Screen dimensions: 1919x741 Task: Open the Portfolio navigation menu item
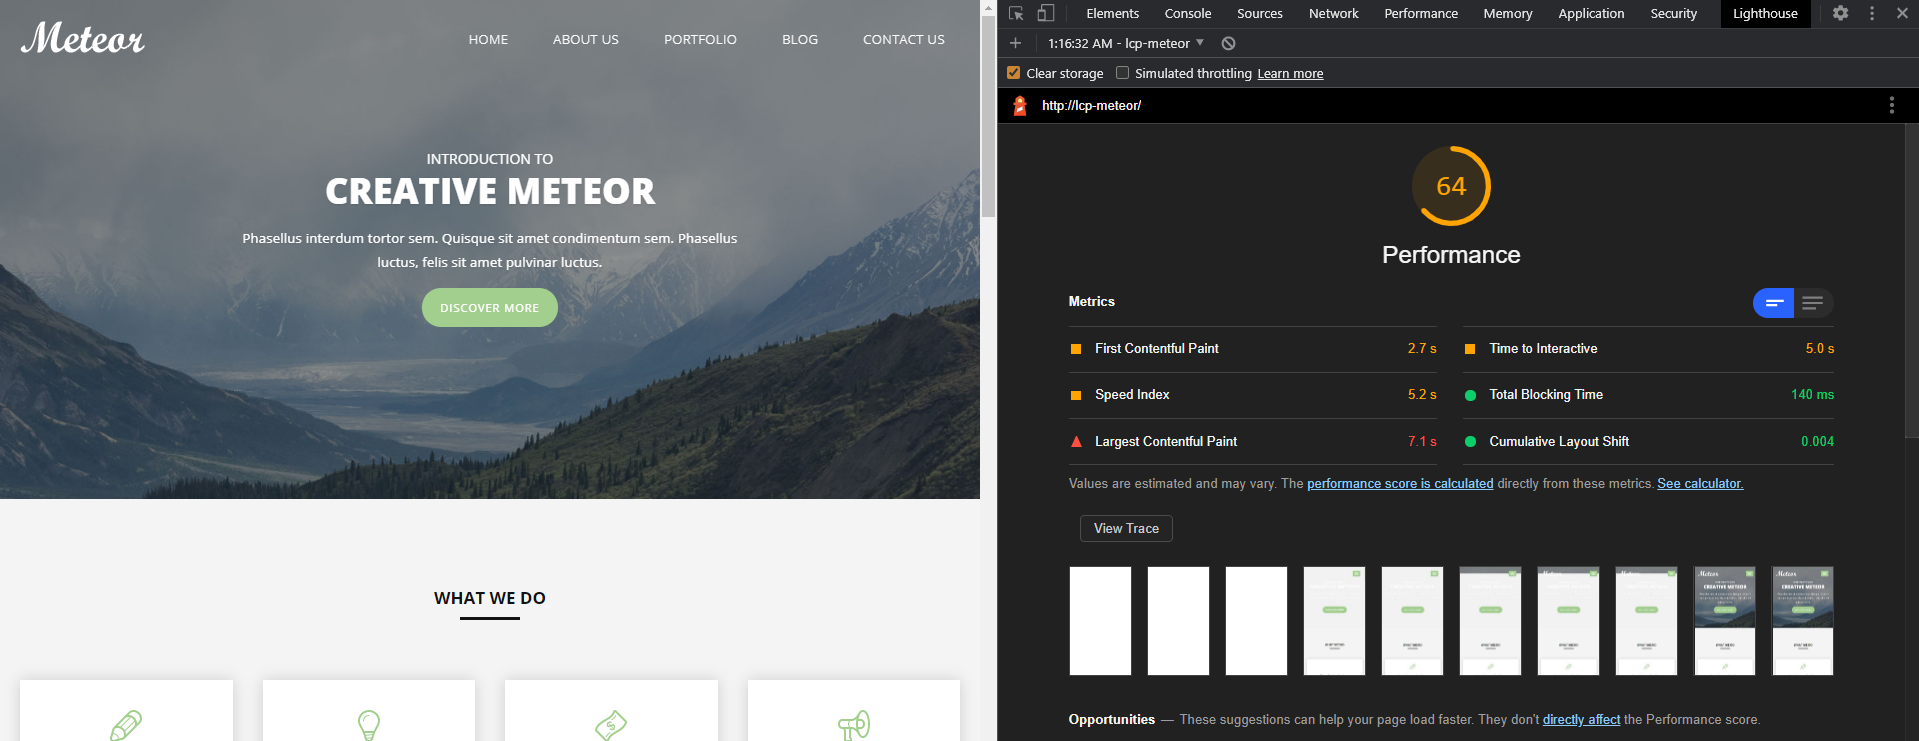[700, 39]
